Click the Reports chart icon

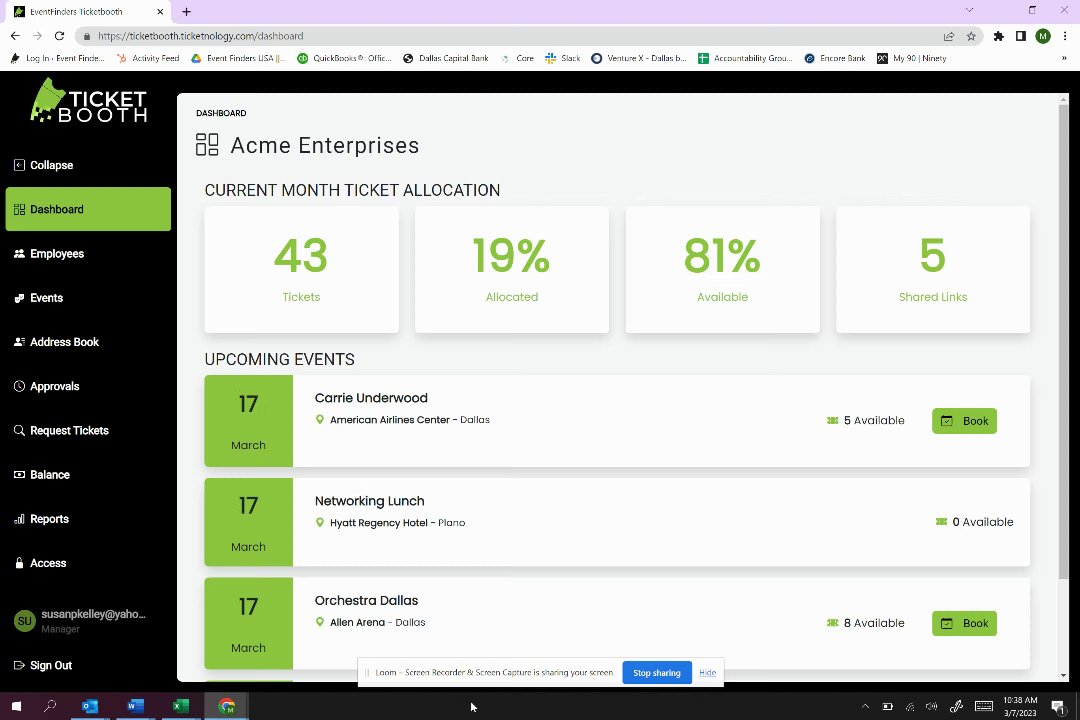tap(19, 519)
